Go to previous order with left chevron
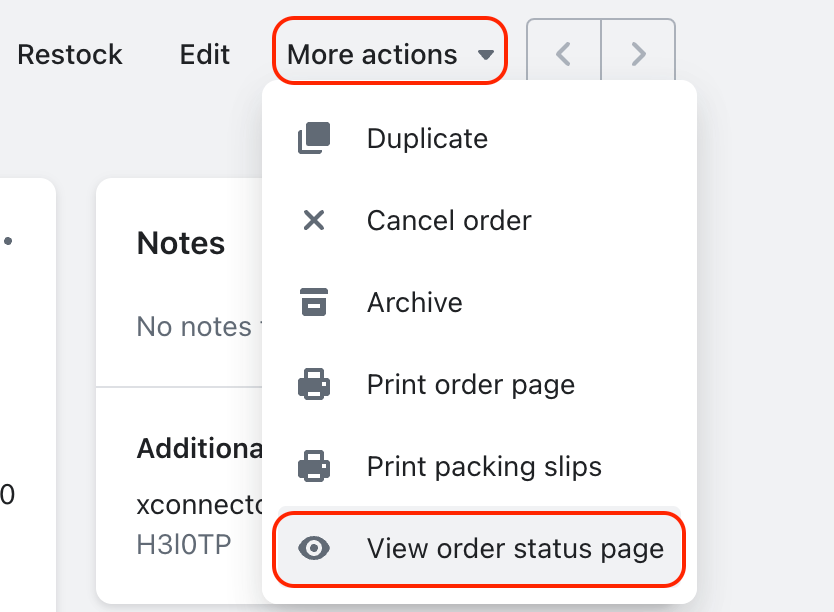Image resolution: width=834 pixels, height=612 pixels. [564, 54]
